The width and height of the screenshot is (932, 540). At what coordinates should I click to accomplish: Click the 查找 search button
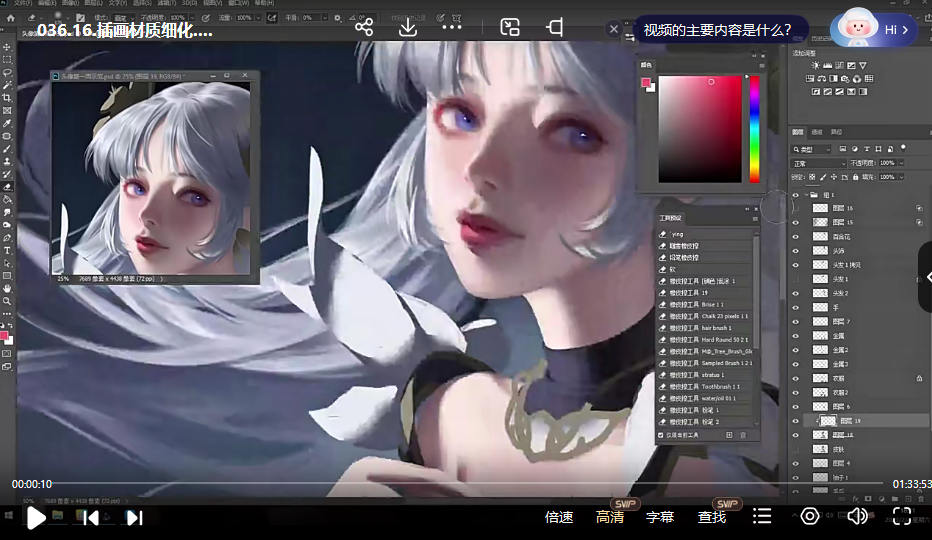point(712,517)
